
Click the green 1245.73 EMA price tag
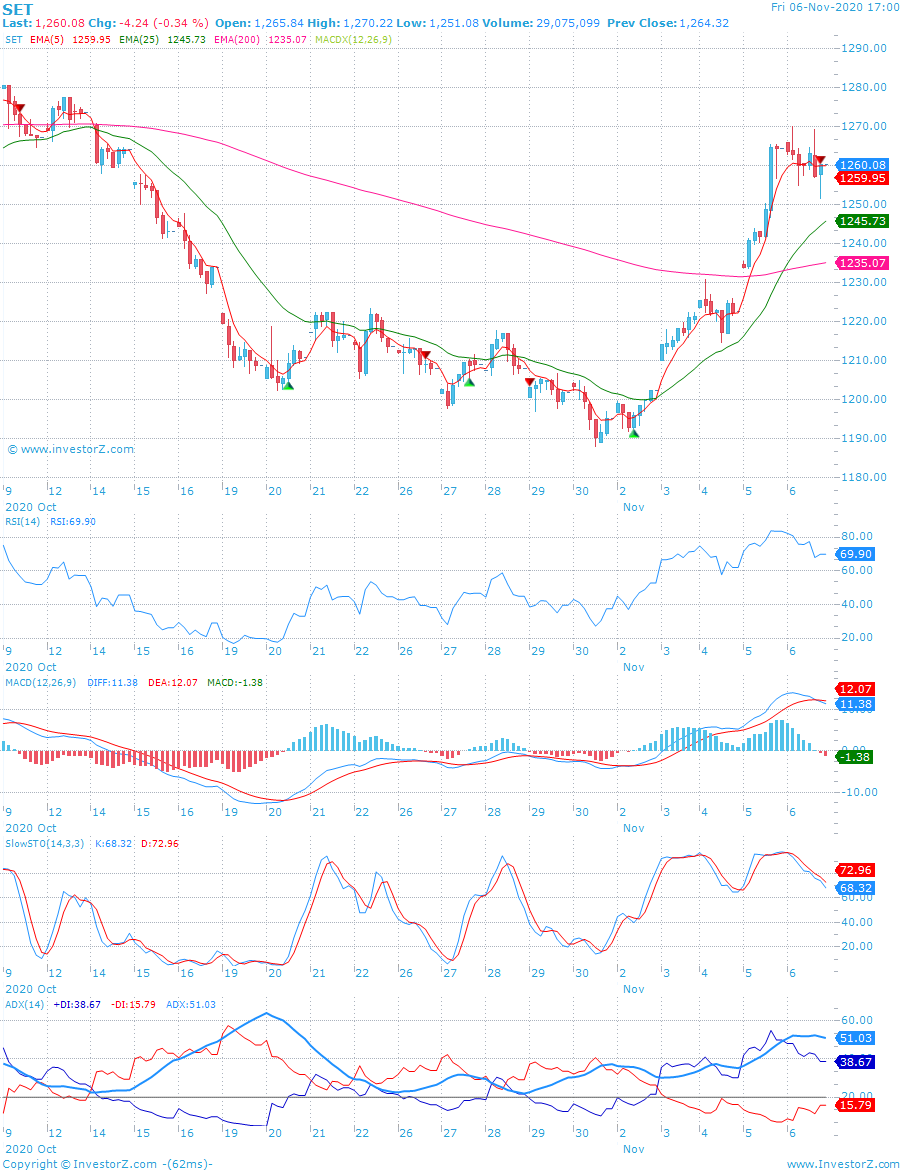[x=862, y=221]
